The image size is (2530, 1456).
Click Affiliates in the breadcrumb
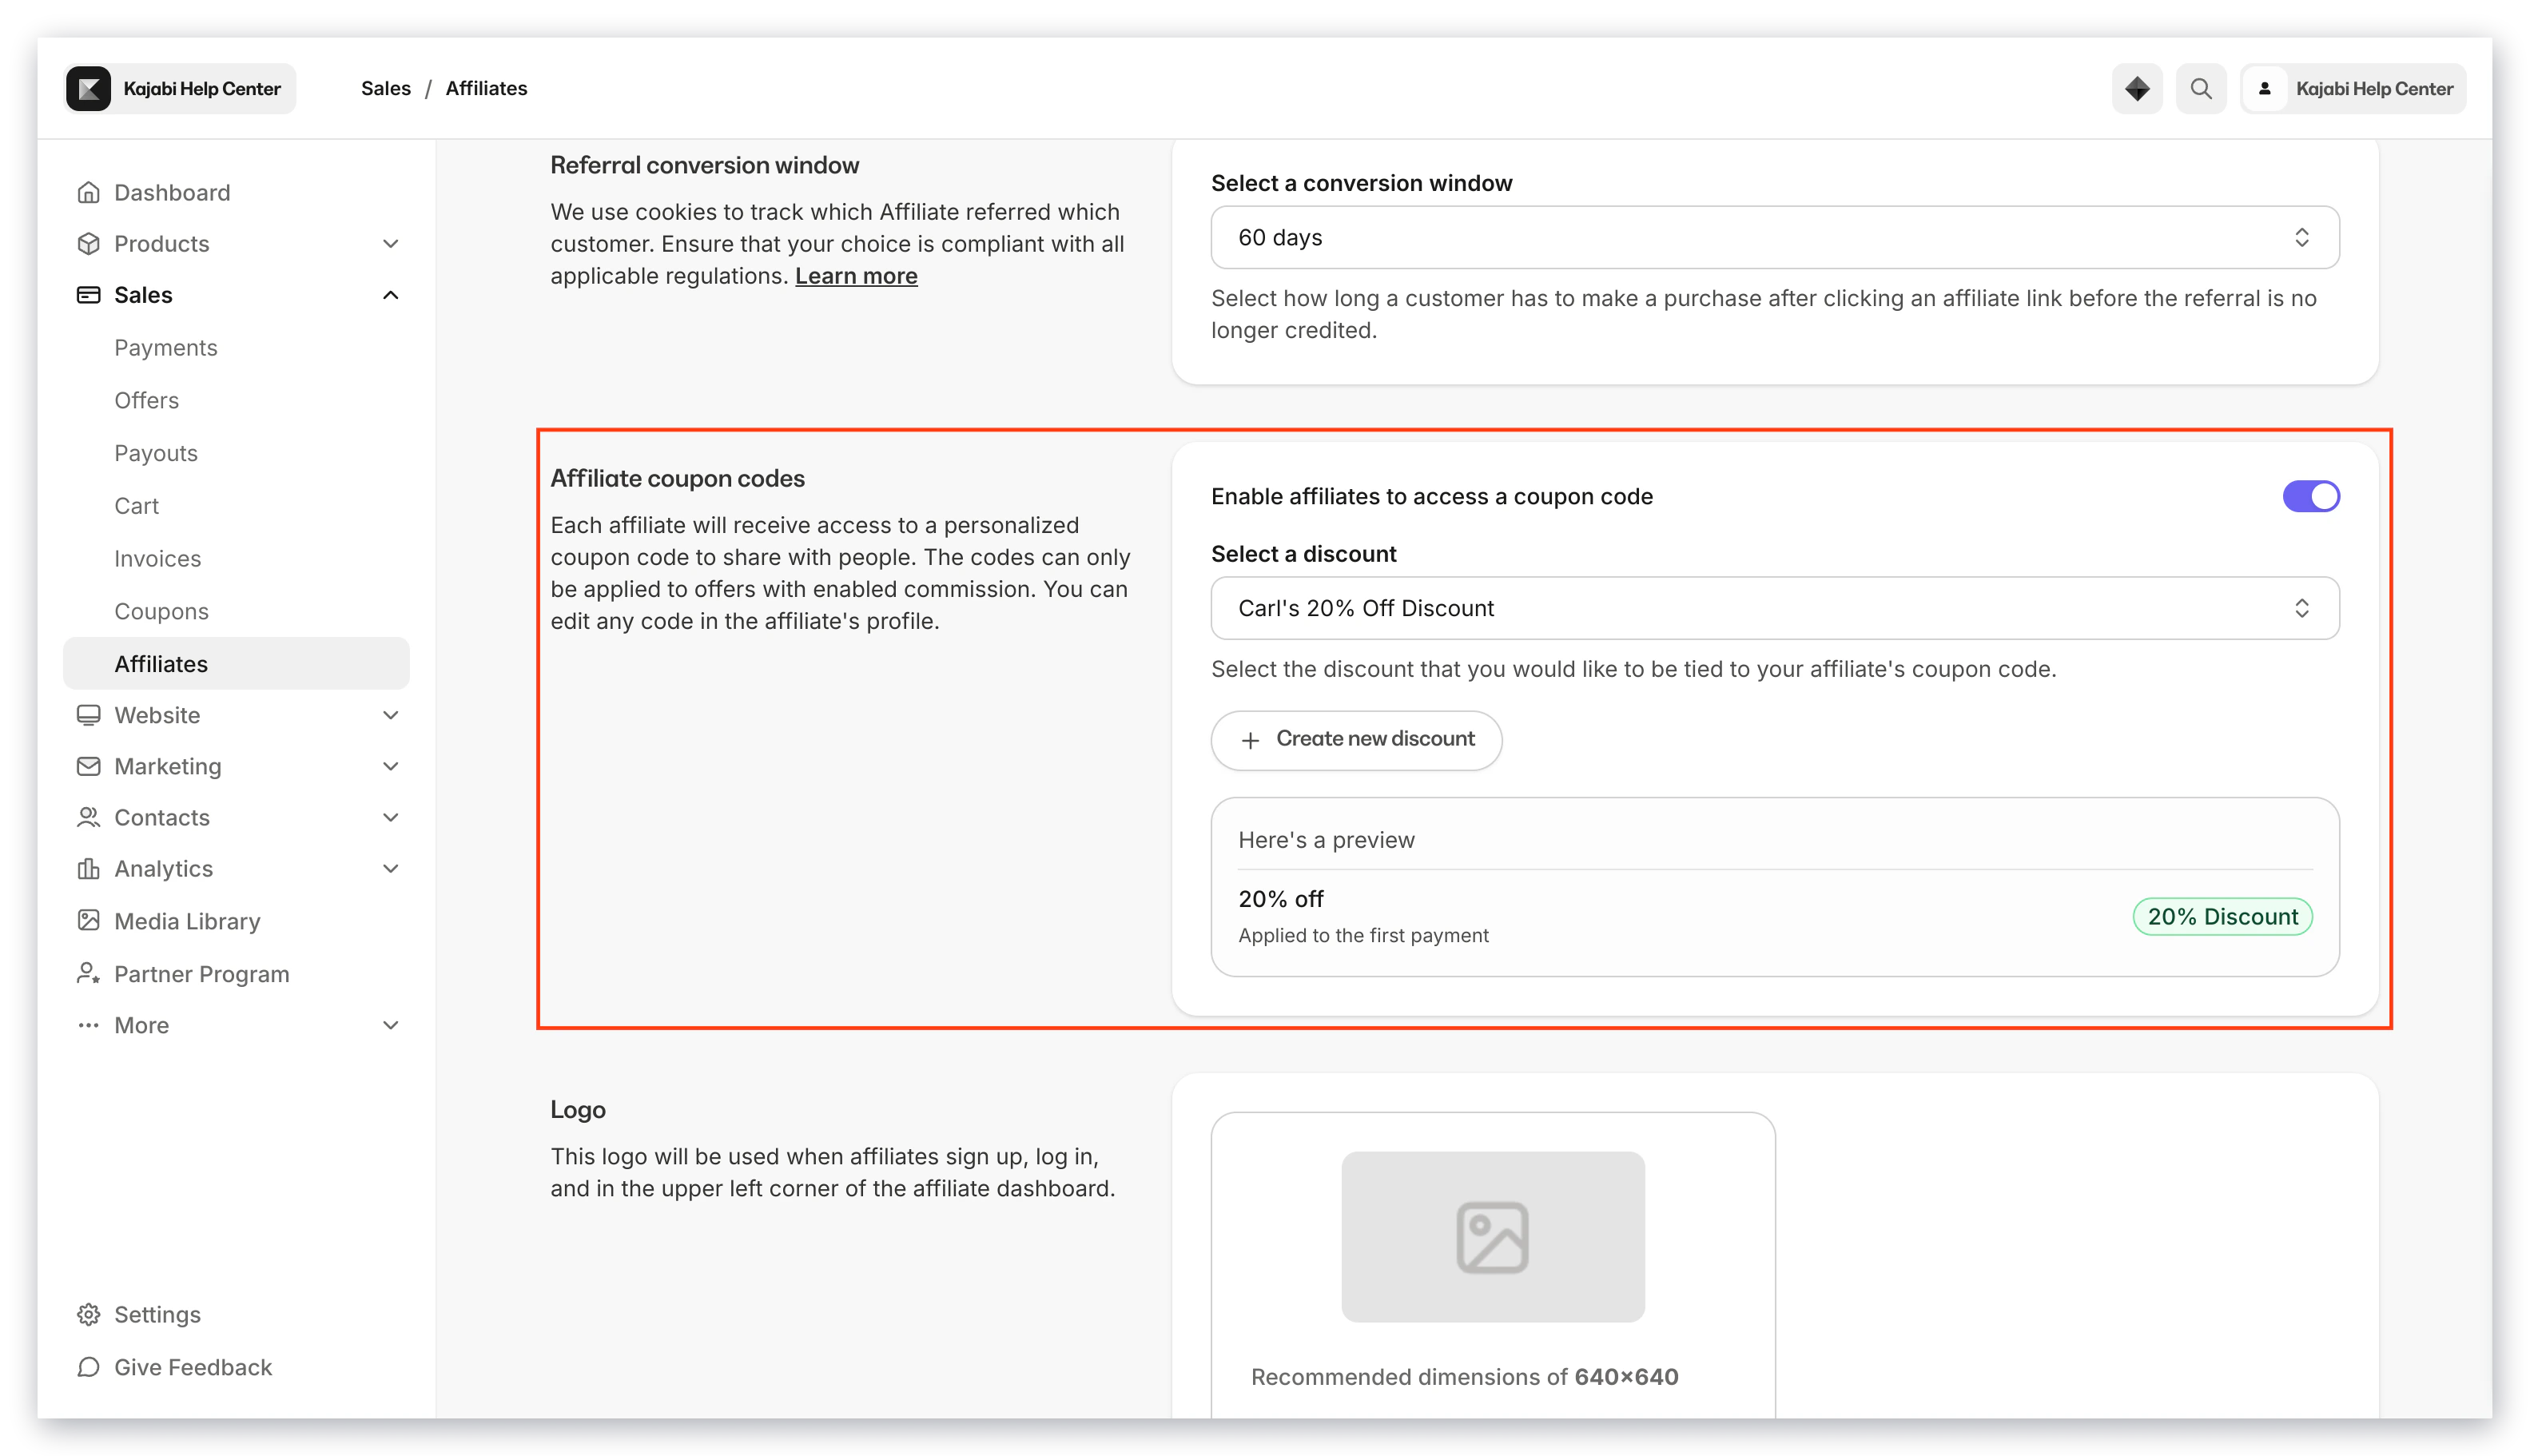[486, 88]
